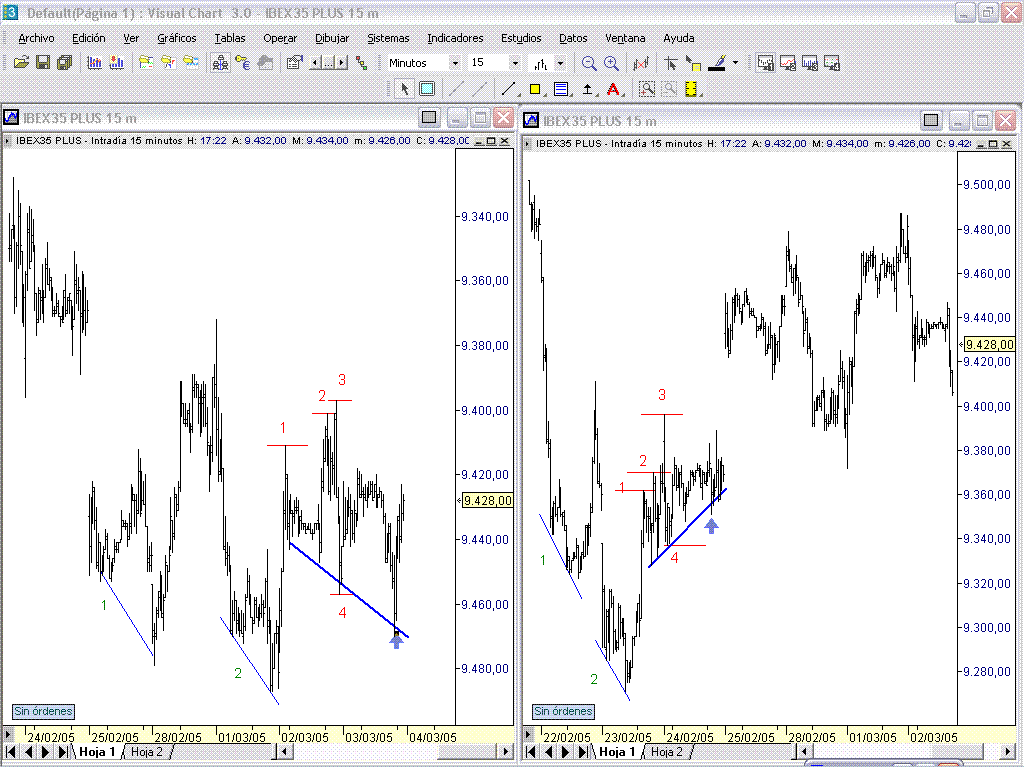Open the Minutos timeframe dropdown
This screenshot has height=768, width=1024.
pos(455,63)
